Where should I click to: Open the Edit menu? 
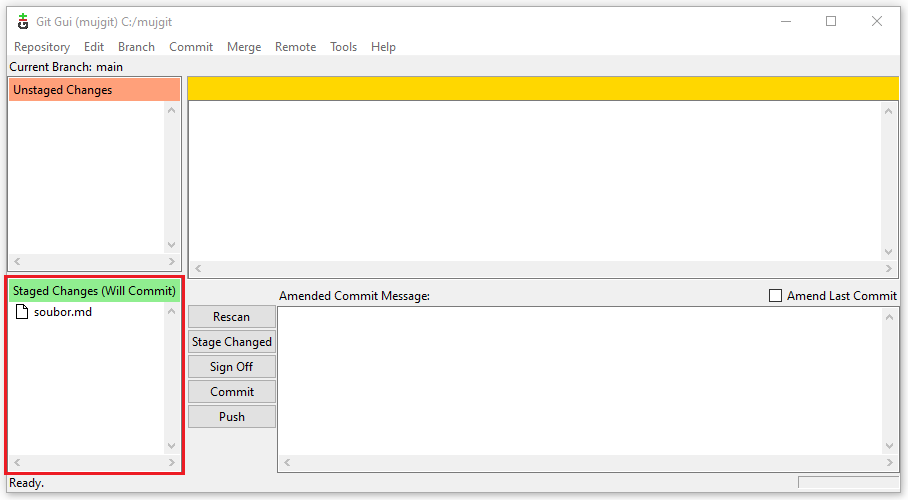tap(93, 47)
